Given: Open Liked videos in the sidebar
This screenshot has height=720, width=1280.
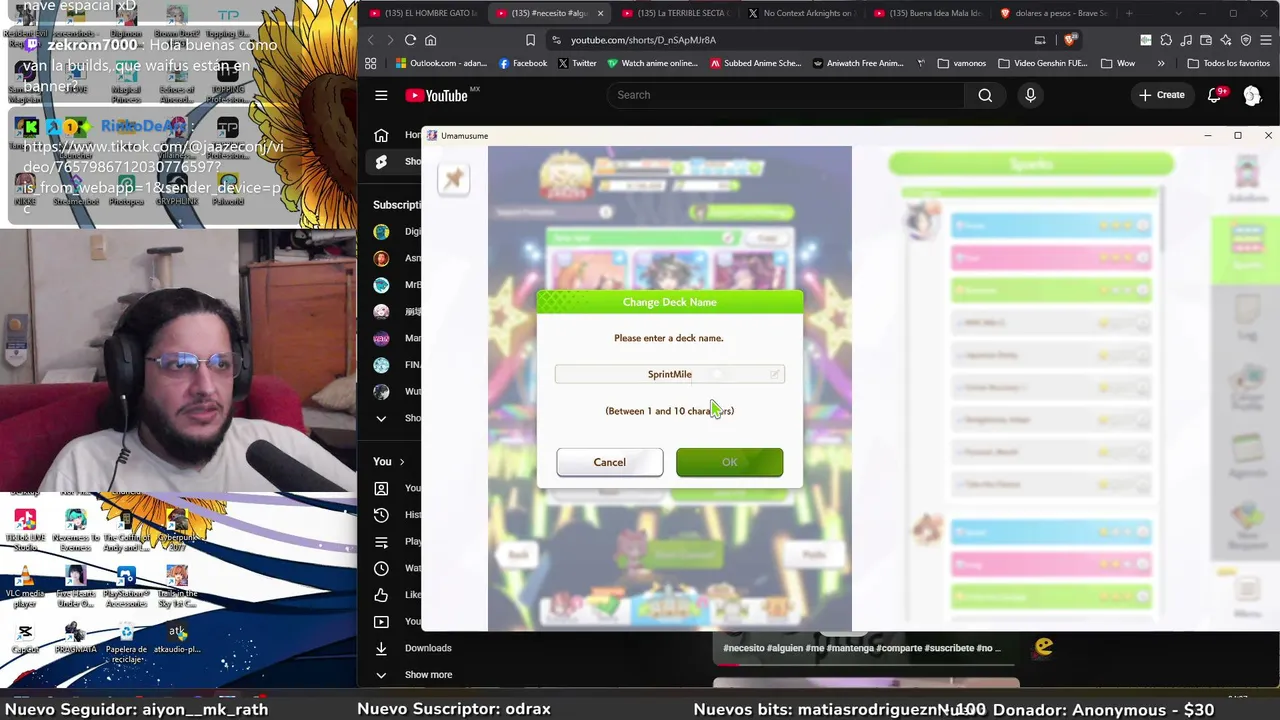Looking at the screenshot, I should tap(397, 595).
